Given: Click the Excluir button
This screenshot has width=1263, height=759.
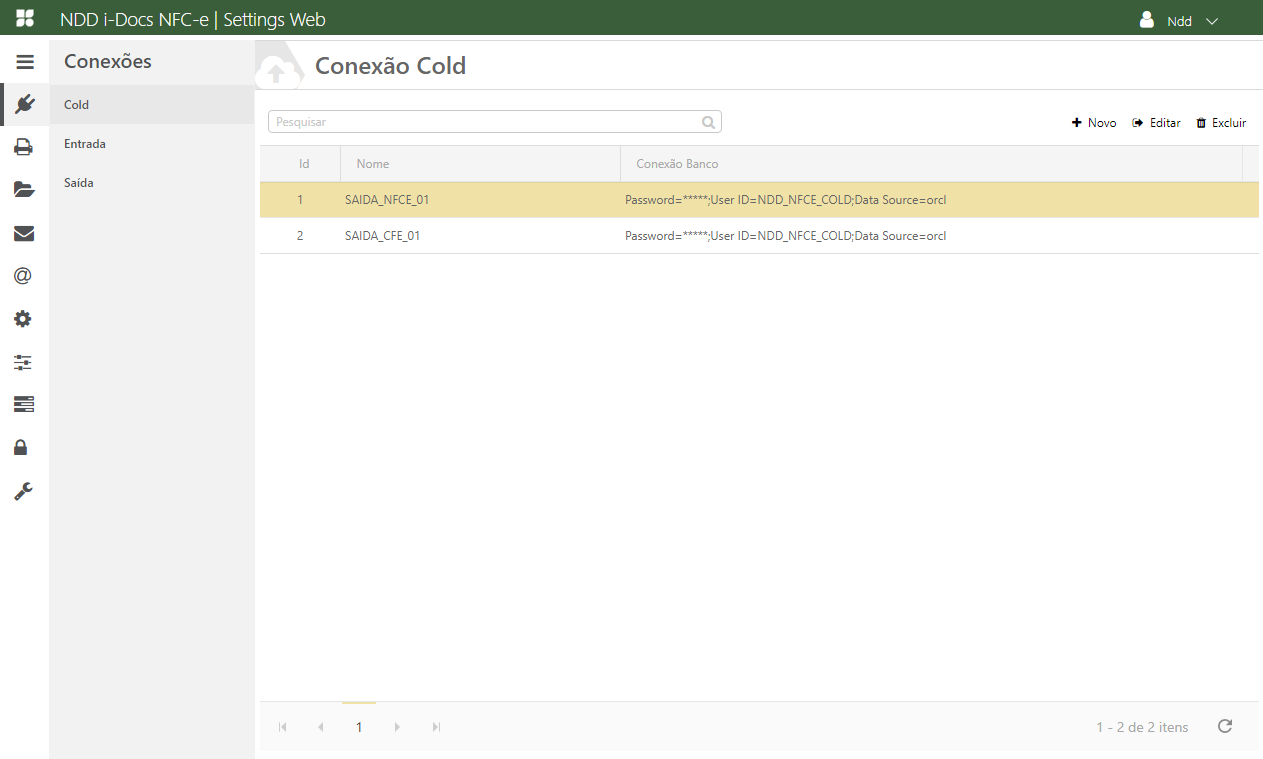Looking at the screenshot, I should tap(1221, 123).
